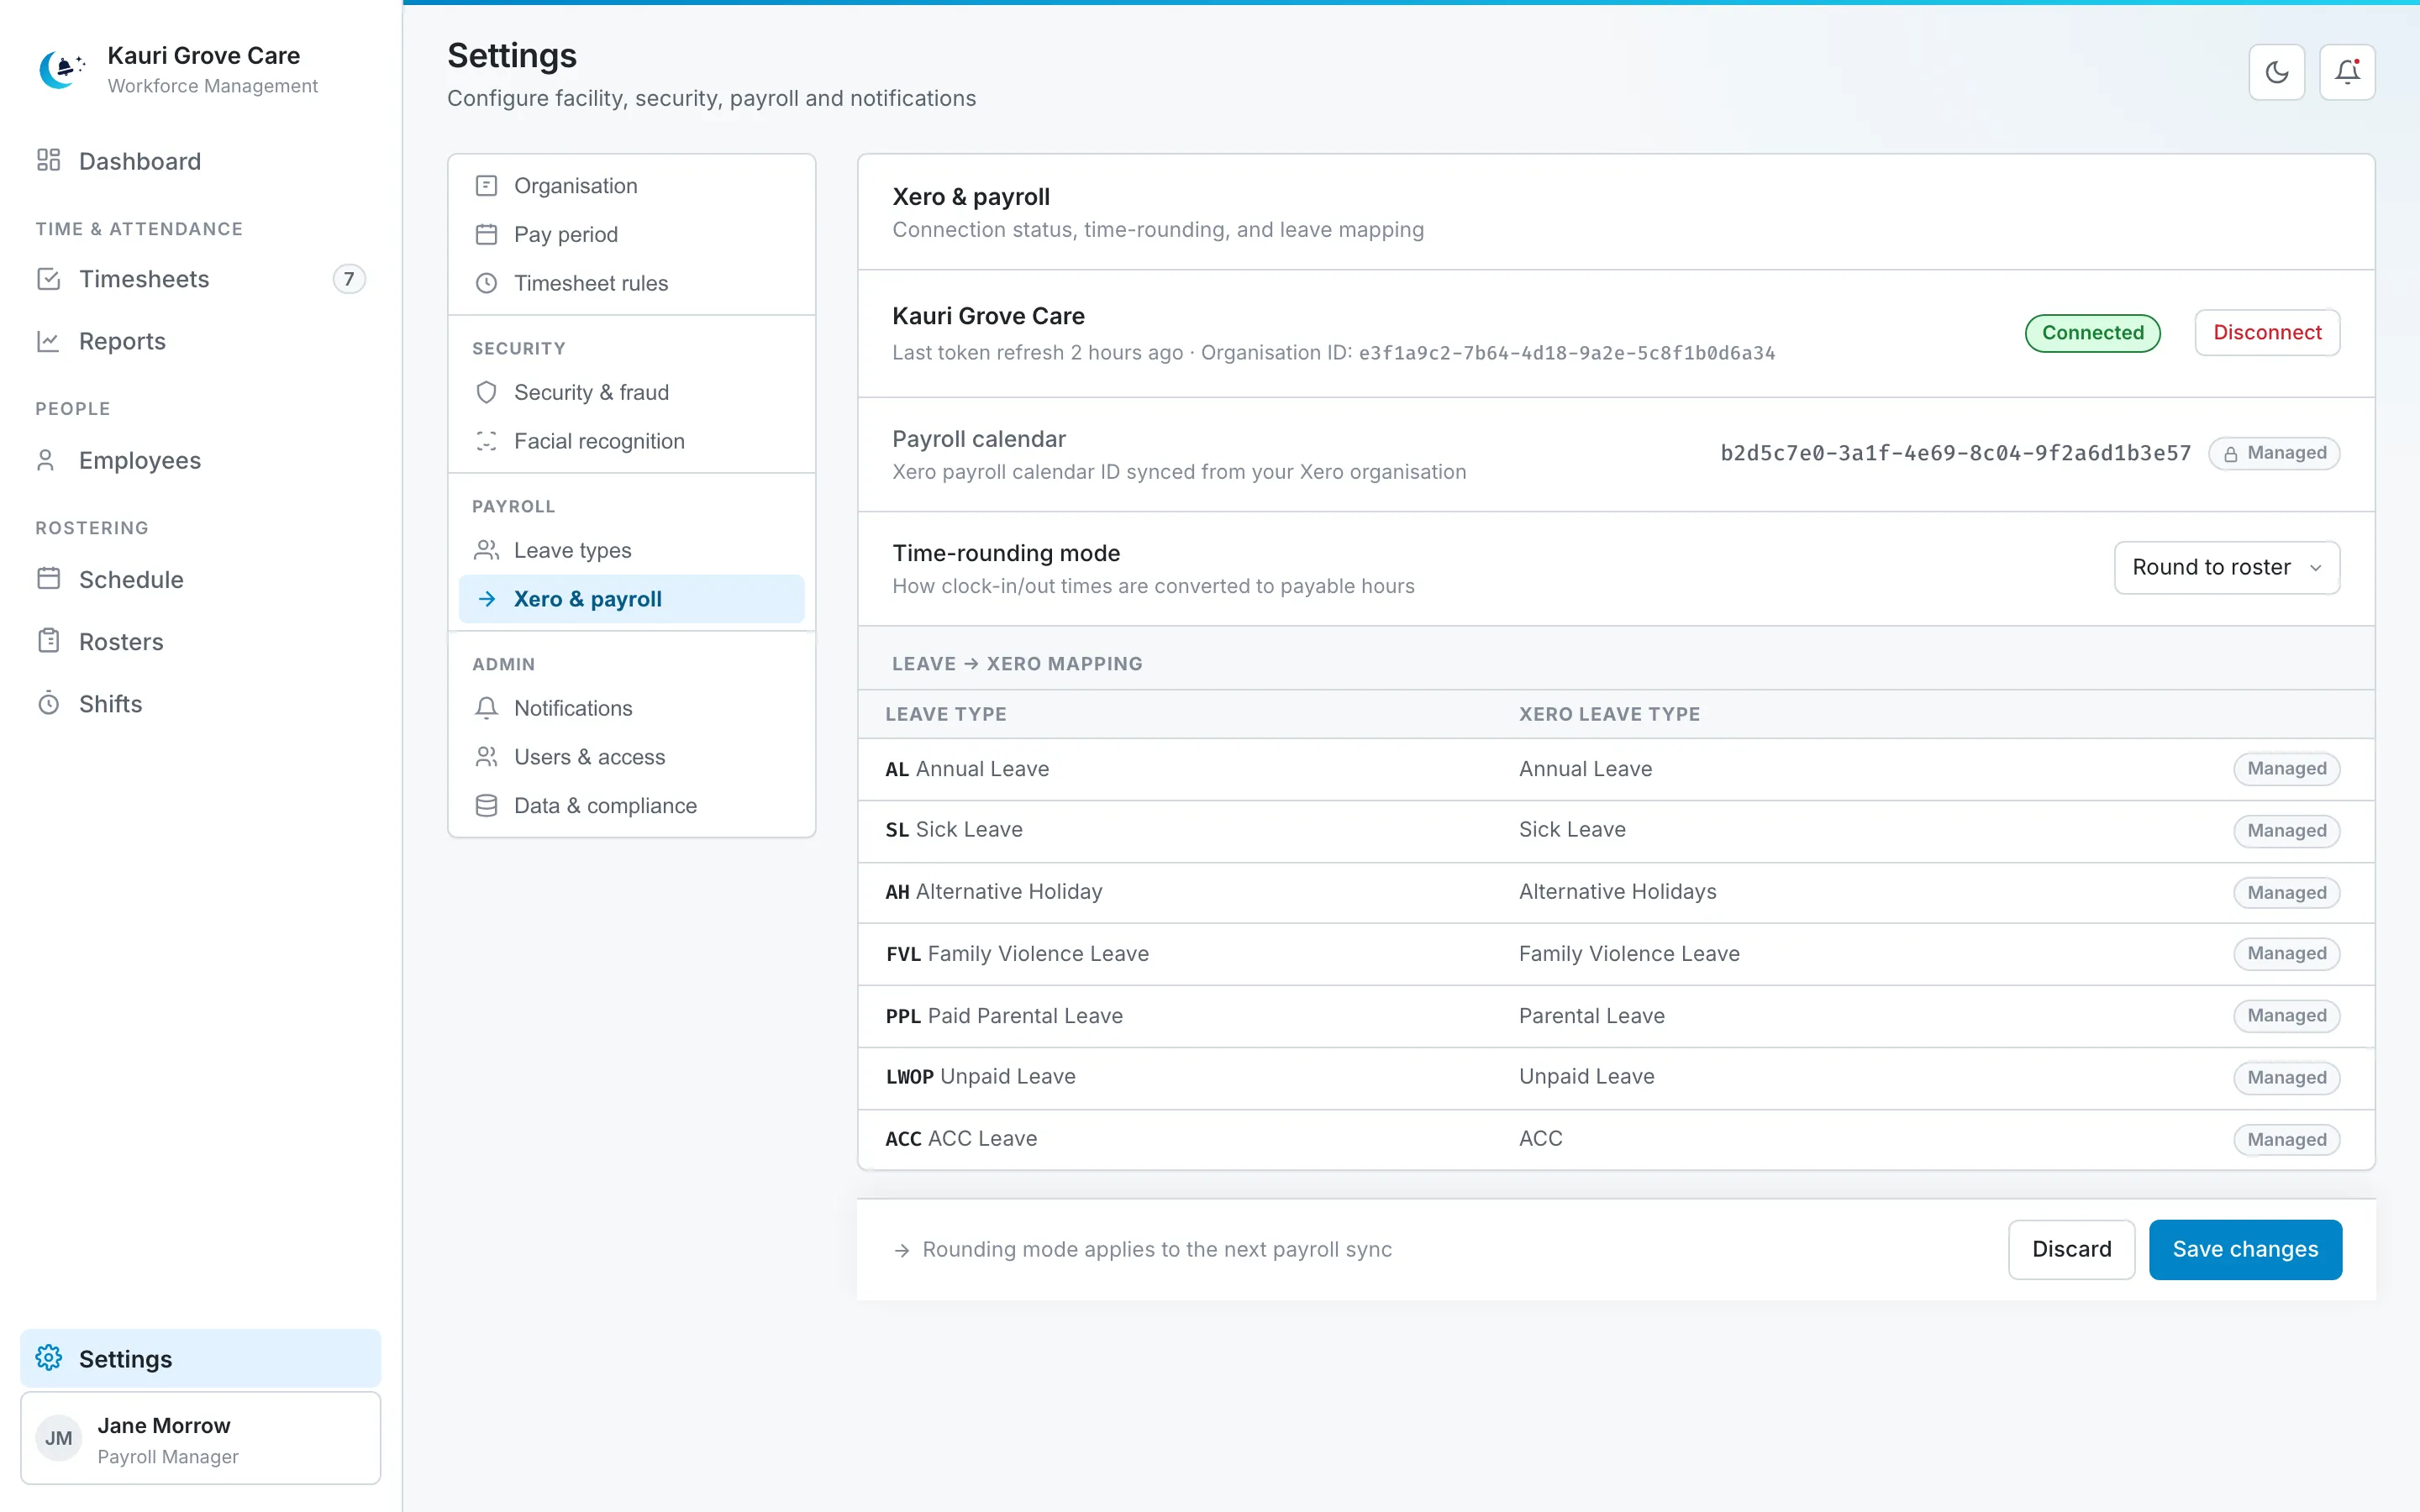The image size is (2420, 1512).
Task: Click the Settings gear icon
Action: point(48,1357)
